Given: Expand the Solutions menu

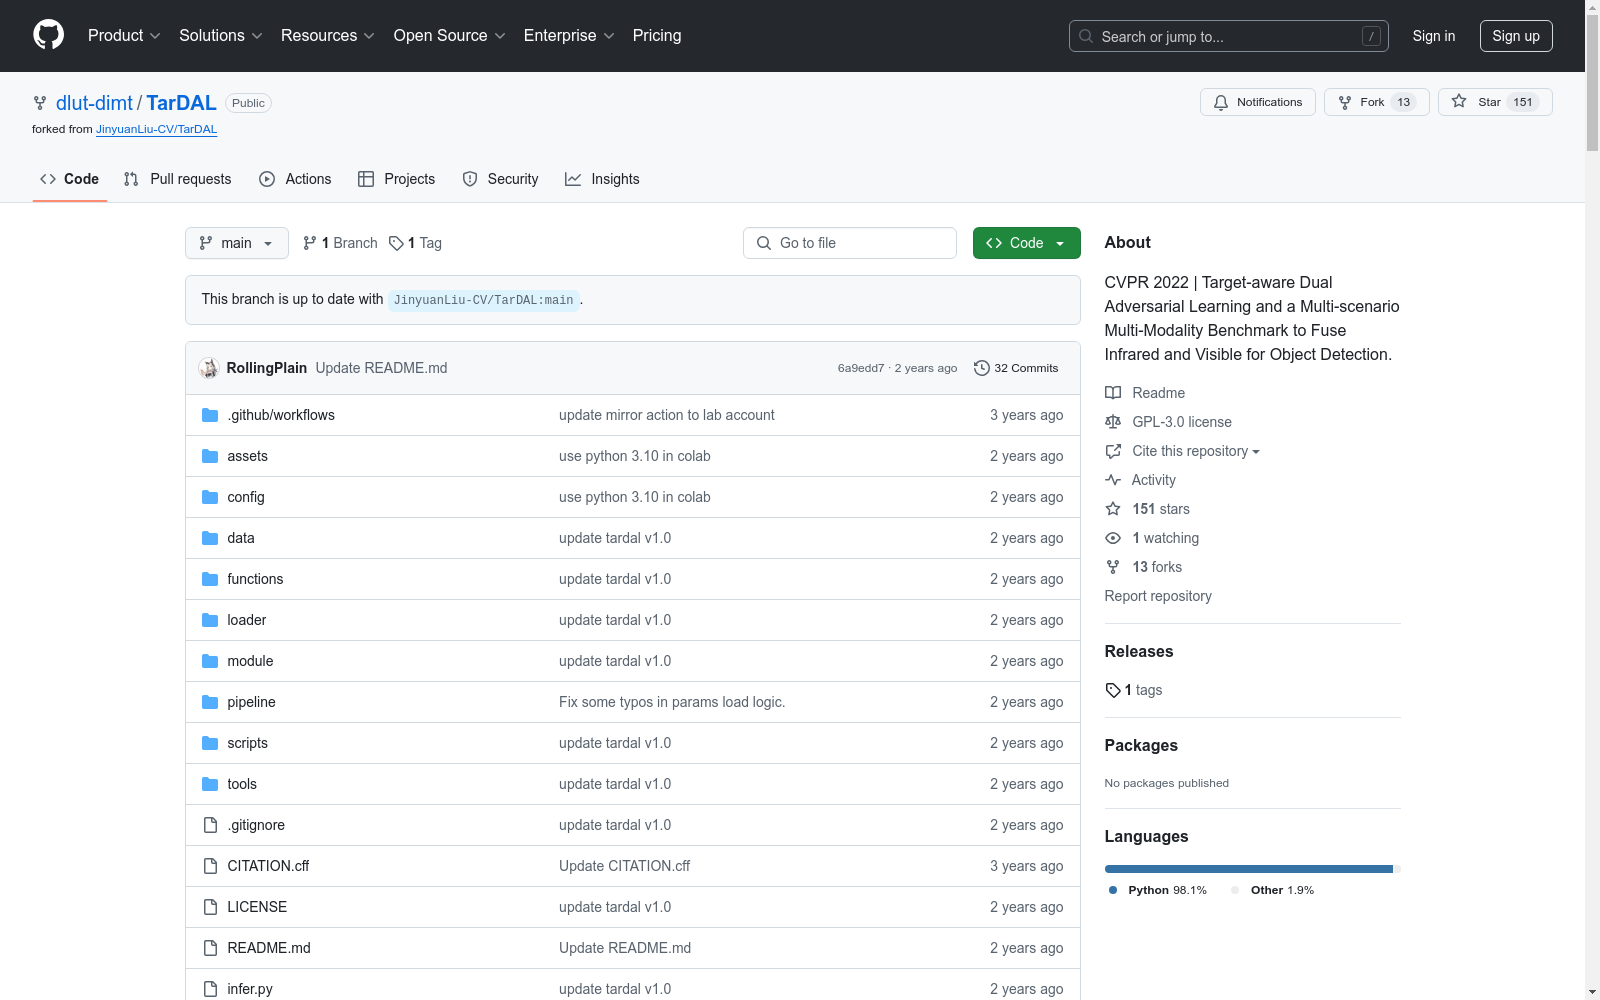Looking at the screenshot, I should [x=220, y=35].
